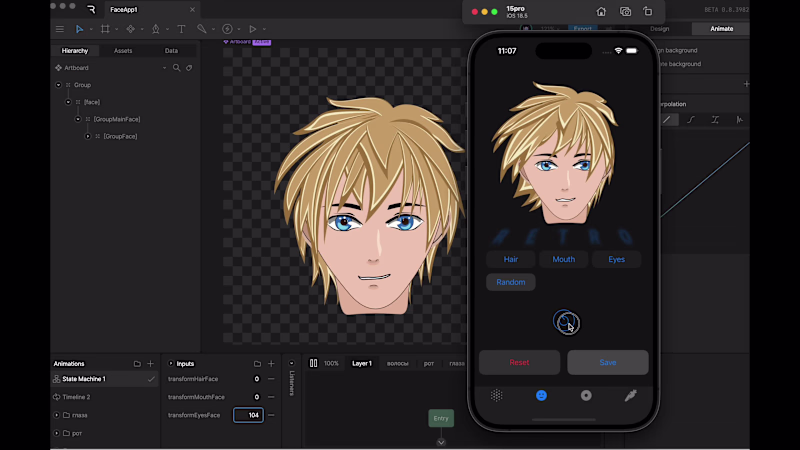This screenshot has width=800, height=450.
Task: Select the Layer 1 state machine tab
Action: 362,363
